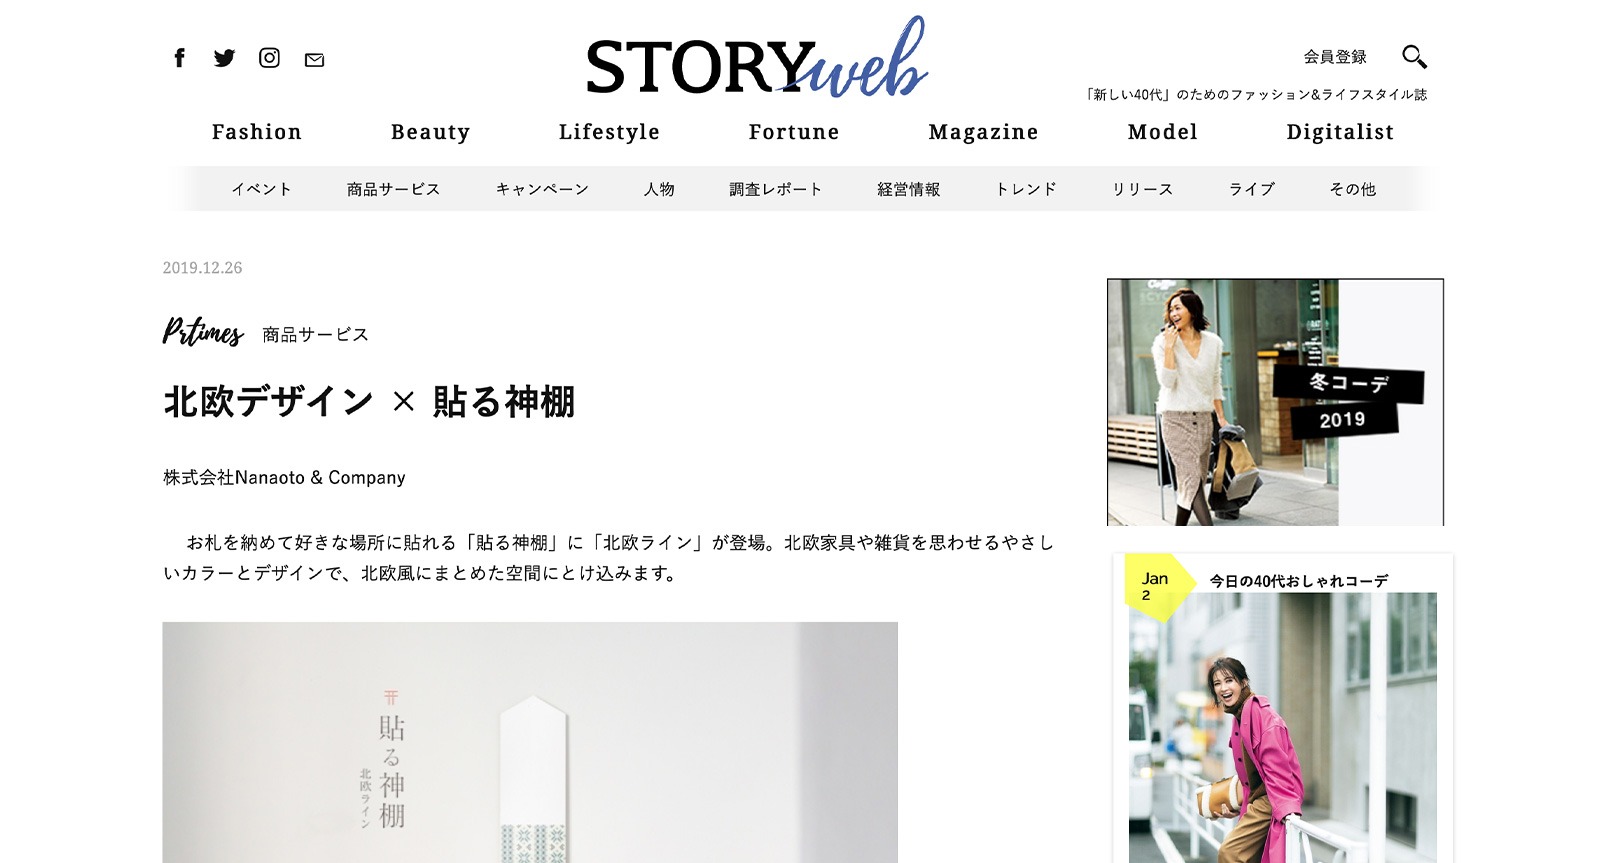Open the Fashion menu
This screenshot has height=863, width=1600.
click(x=257, y=132)
